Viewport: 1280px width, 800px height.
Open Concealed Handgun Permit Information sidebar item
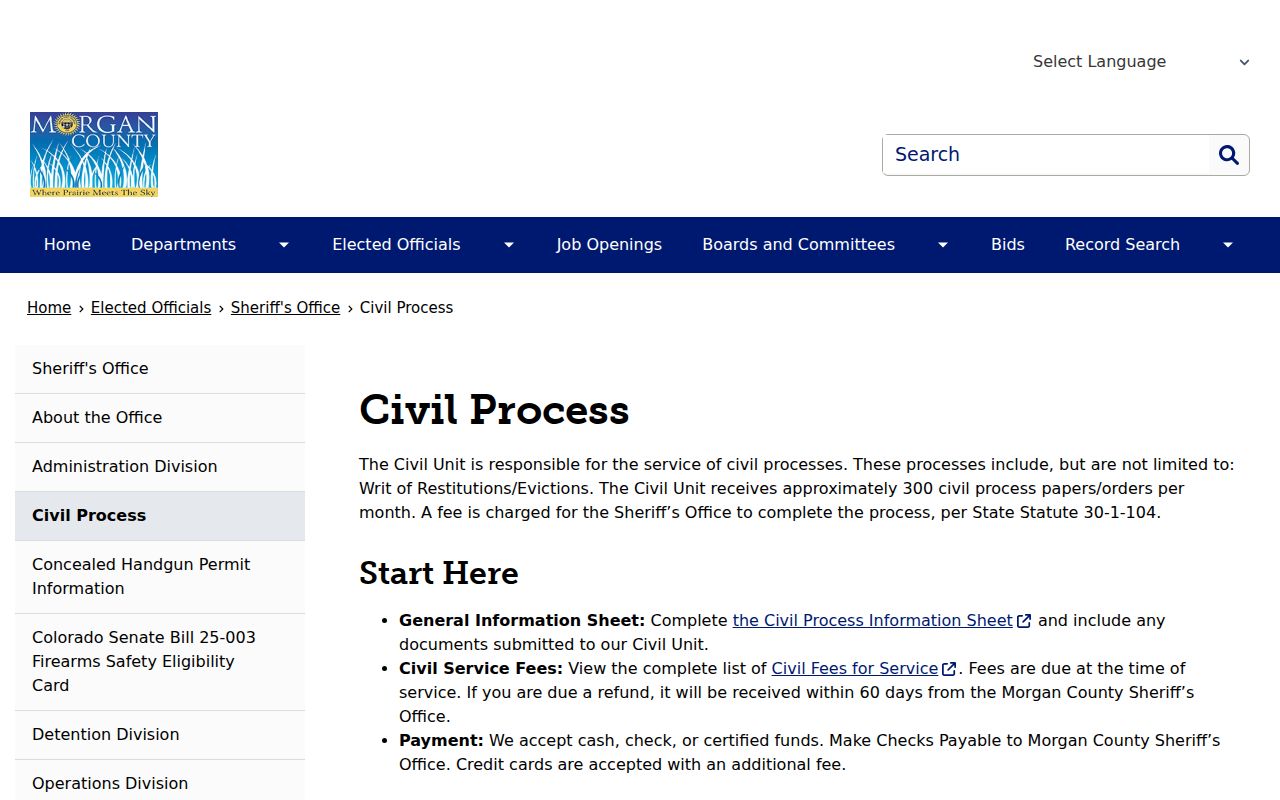pyautogui.click(x=160, y=577)
